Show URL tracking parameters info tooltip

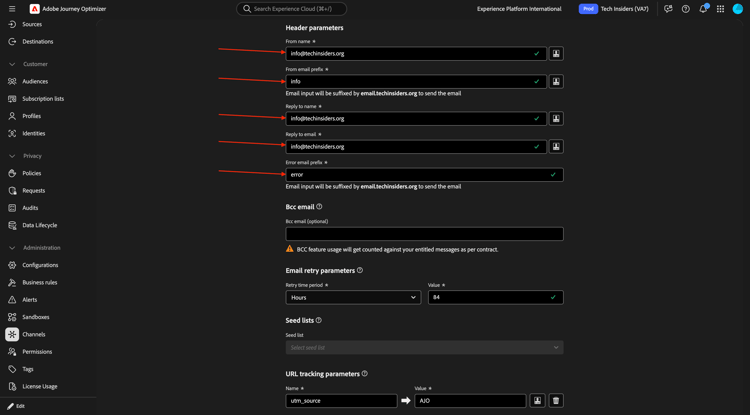(364, 373)
